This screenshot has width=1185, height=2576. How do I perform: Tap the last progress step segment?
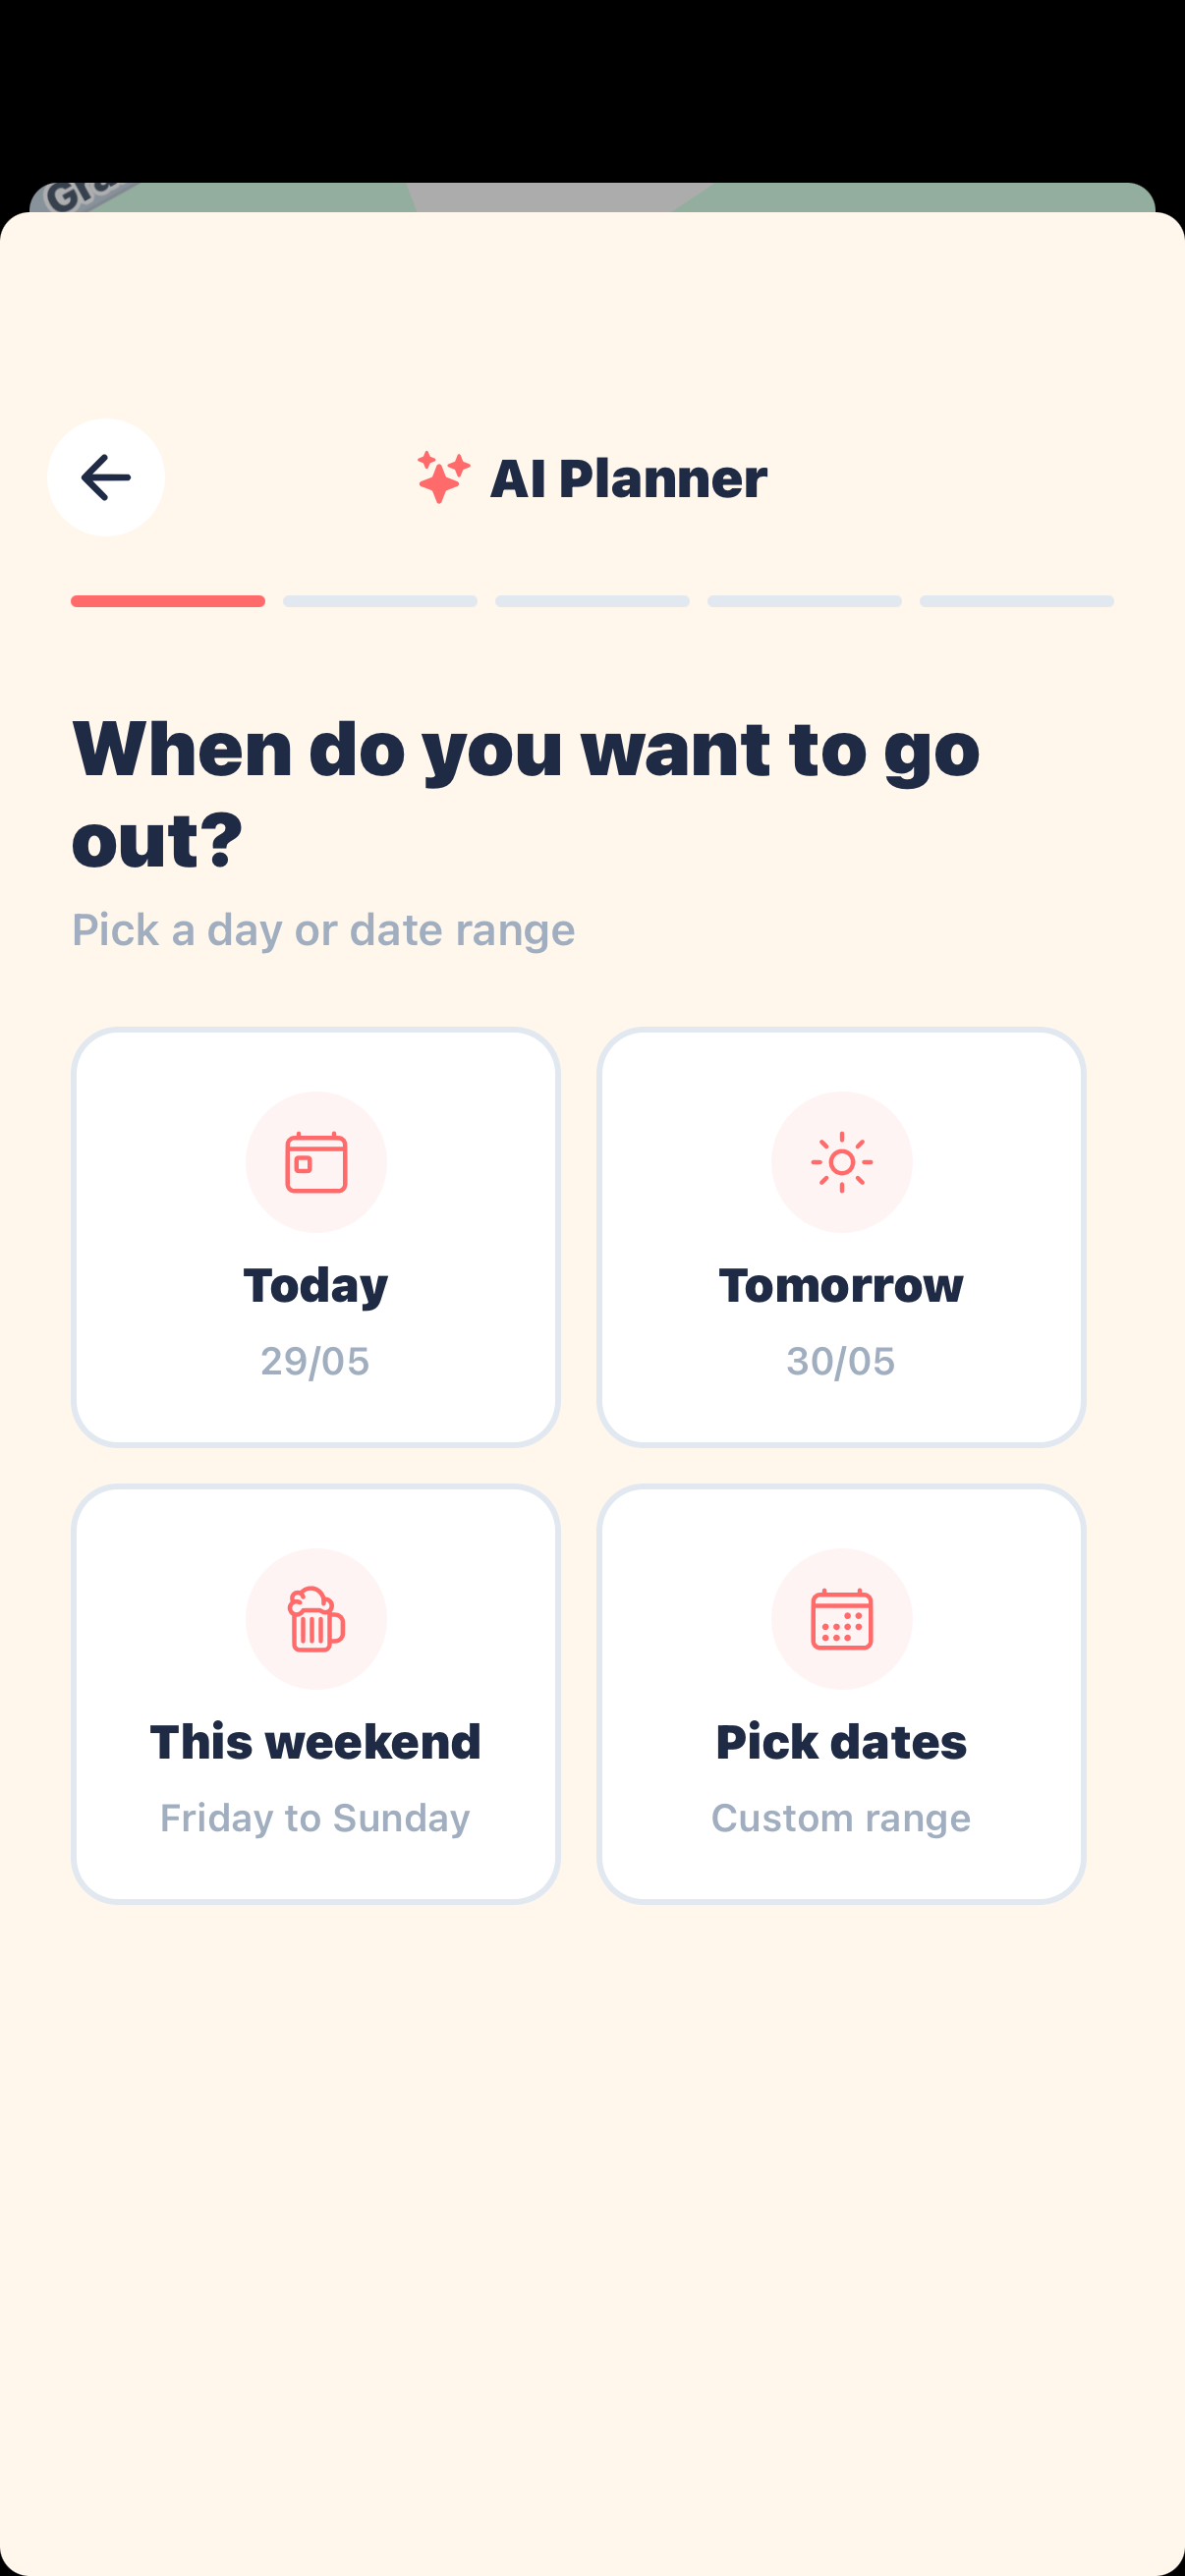[1017, 601]
